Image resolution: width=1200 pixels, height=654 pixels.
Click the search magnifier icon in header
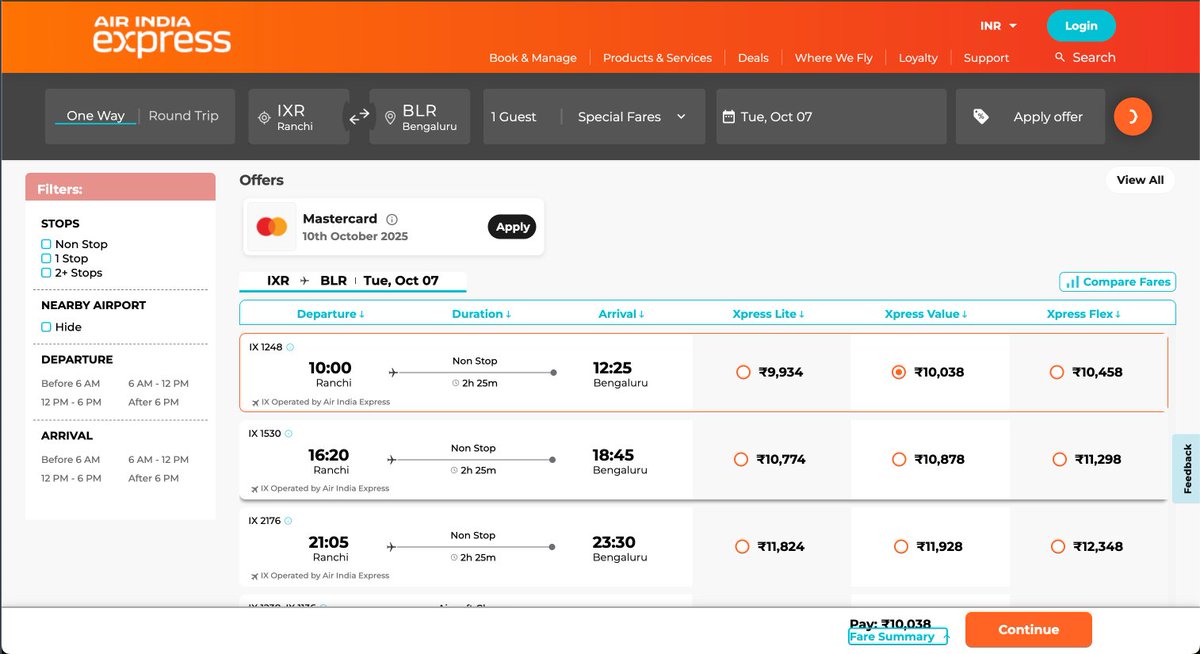[1060, 57]
